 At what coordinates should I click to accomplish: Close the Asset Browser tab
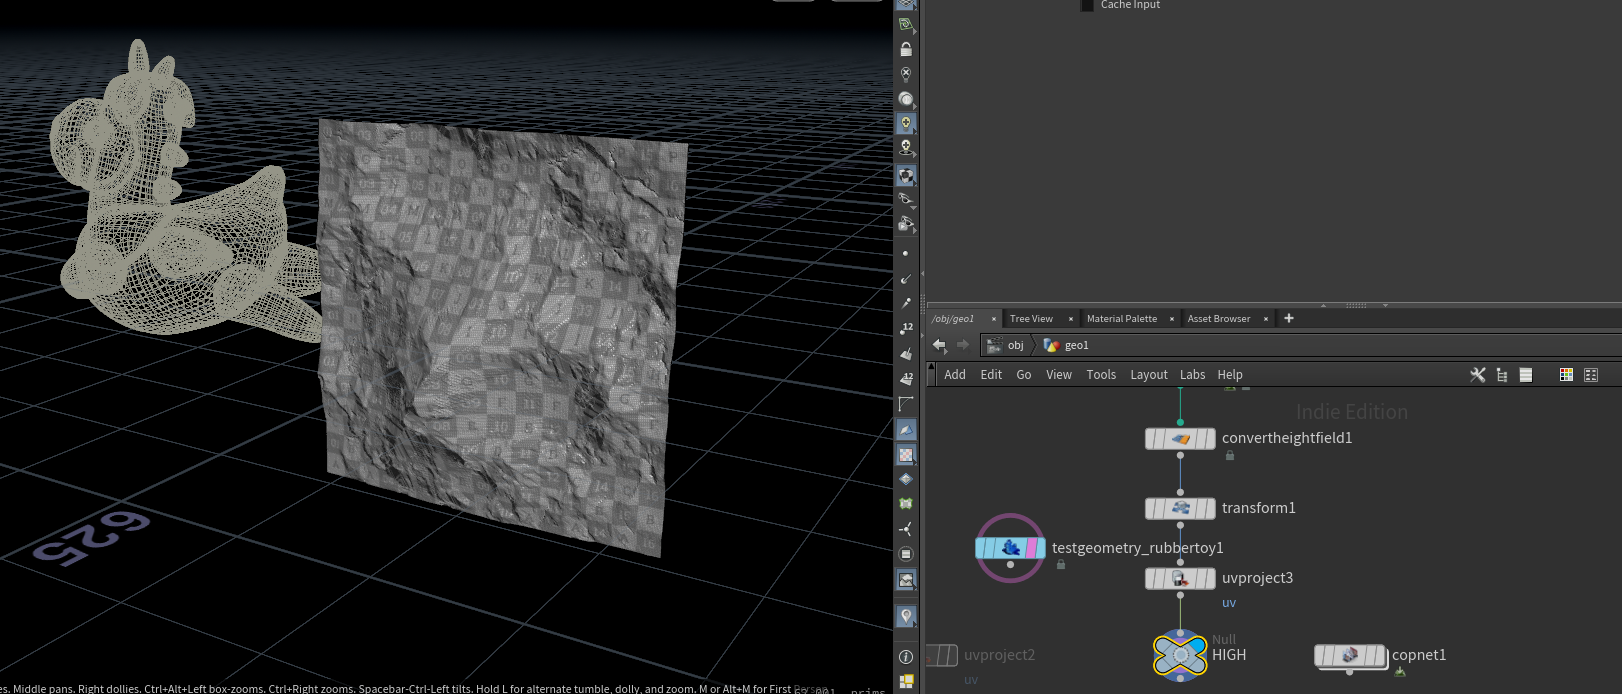click(1266, 319)
